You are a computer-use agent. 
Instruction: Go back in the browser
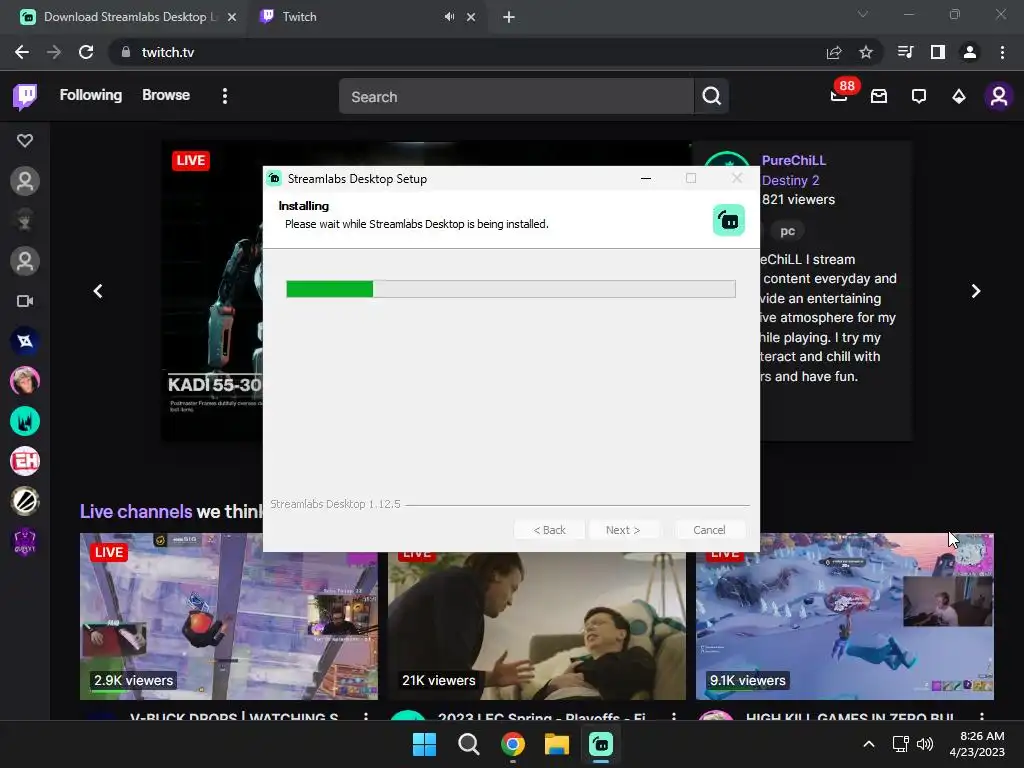point(22,52)
